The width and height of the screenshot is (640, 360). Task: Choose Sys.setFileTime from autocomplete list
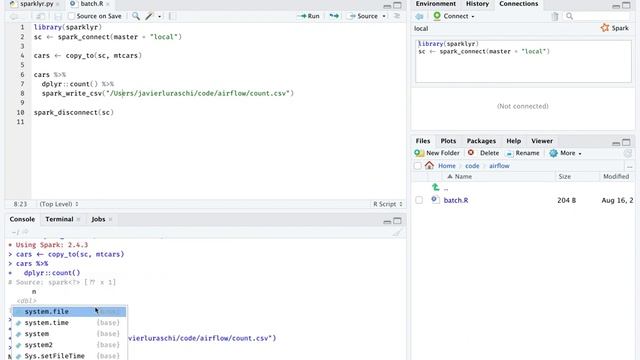(69, 356)
